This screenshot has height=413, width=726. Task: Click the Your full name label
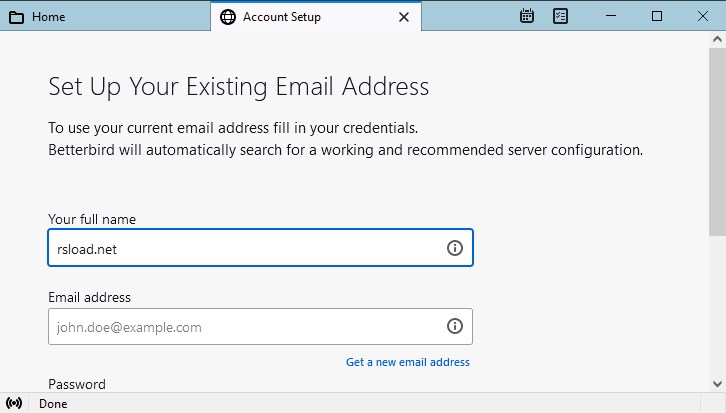pyautogui.click(x=92, y=219)
